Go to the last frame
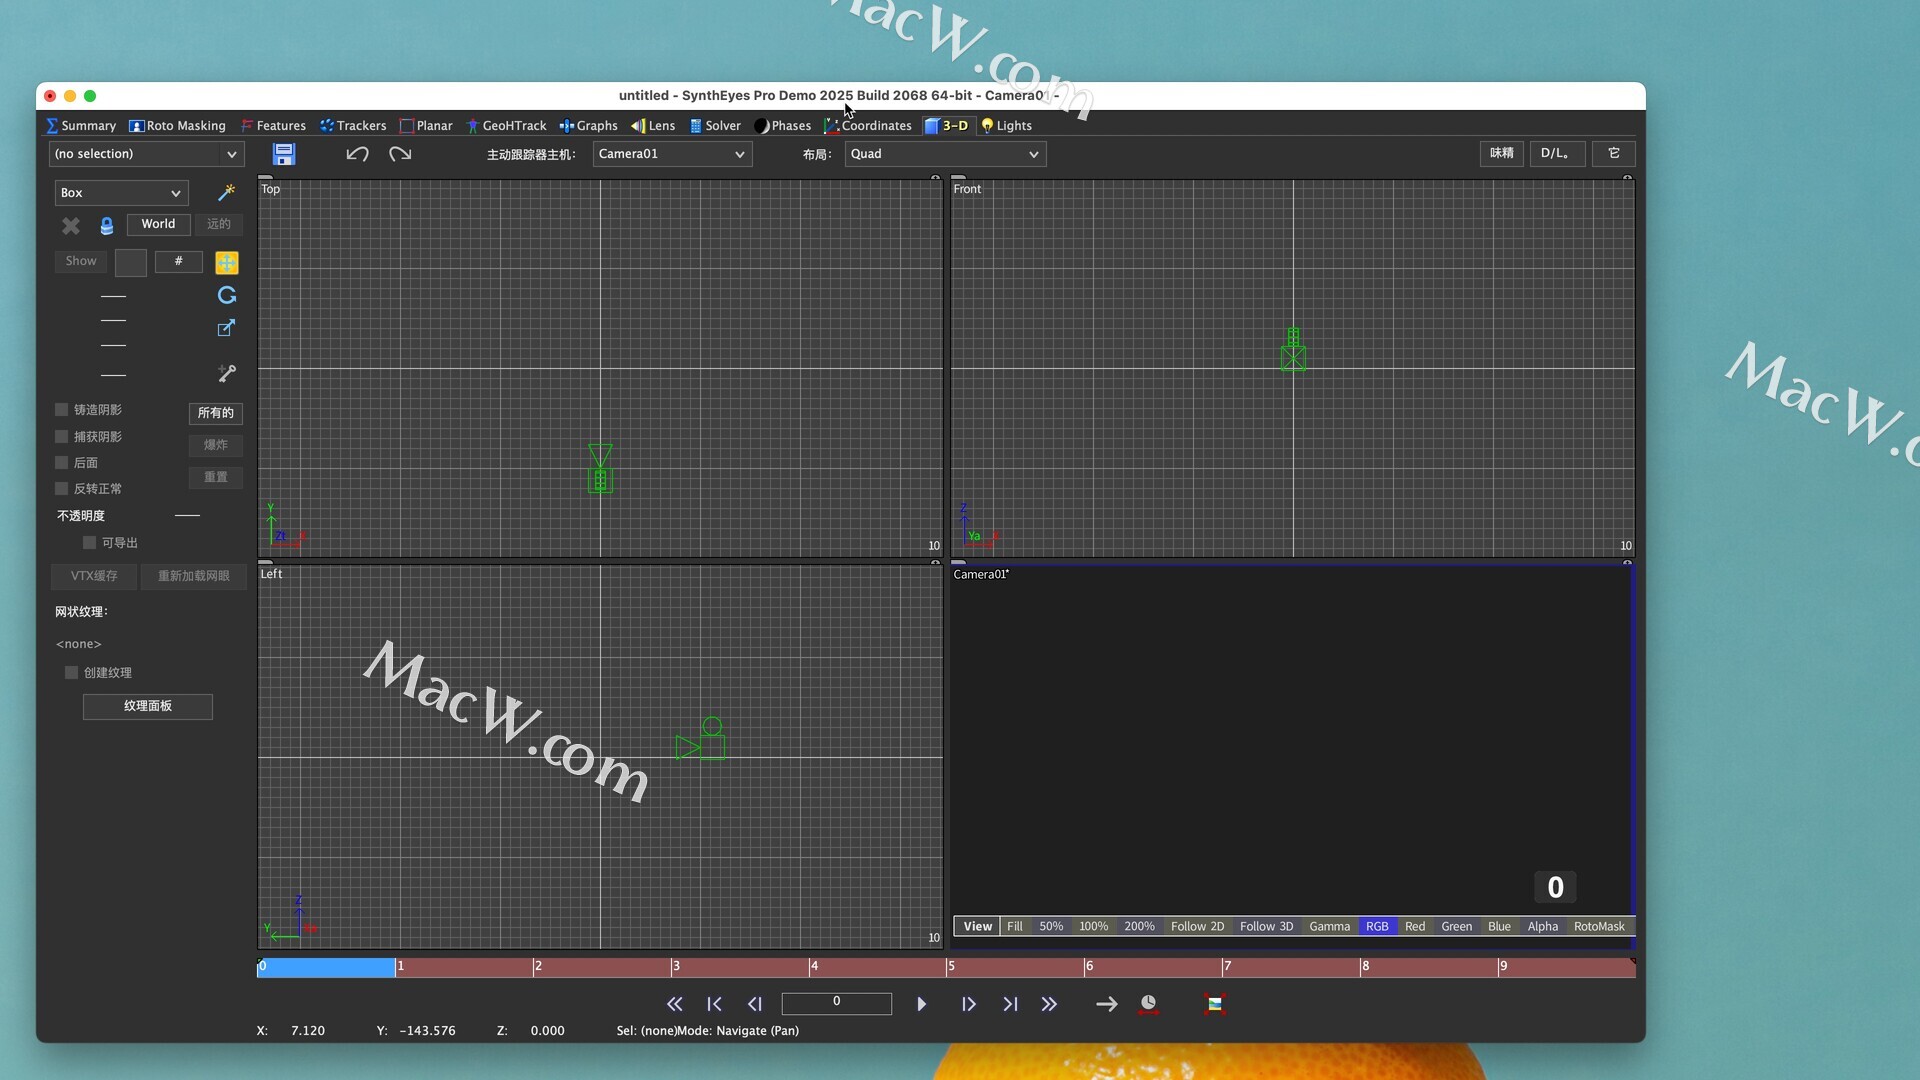 pyautogui.click(x=1010, y=1004)
